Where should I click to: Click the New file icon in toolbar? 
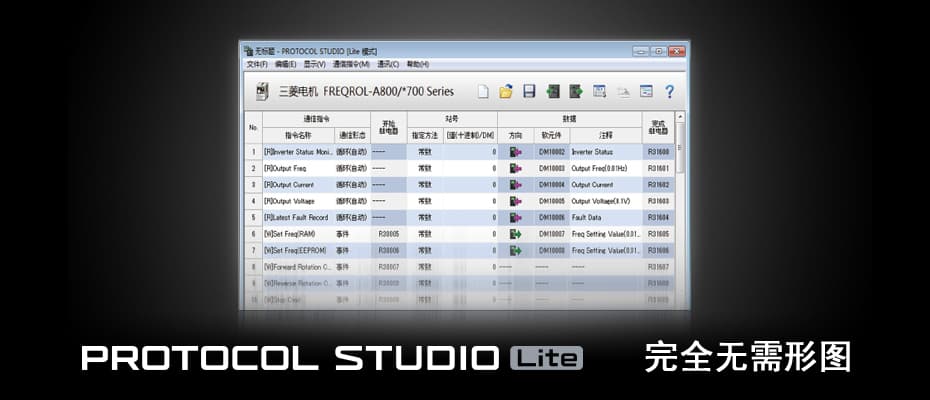point(483,91)
